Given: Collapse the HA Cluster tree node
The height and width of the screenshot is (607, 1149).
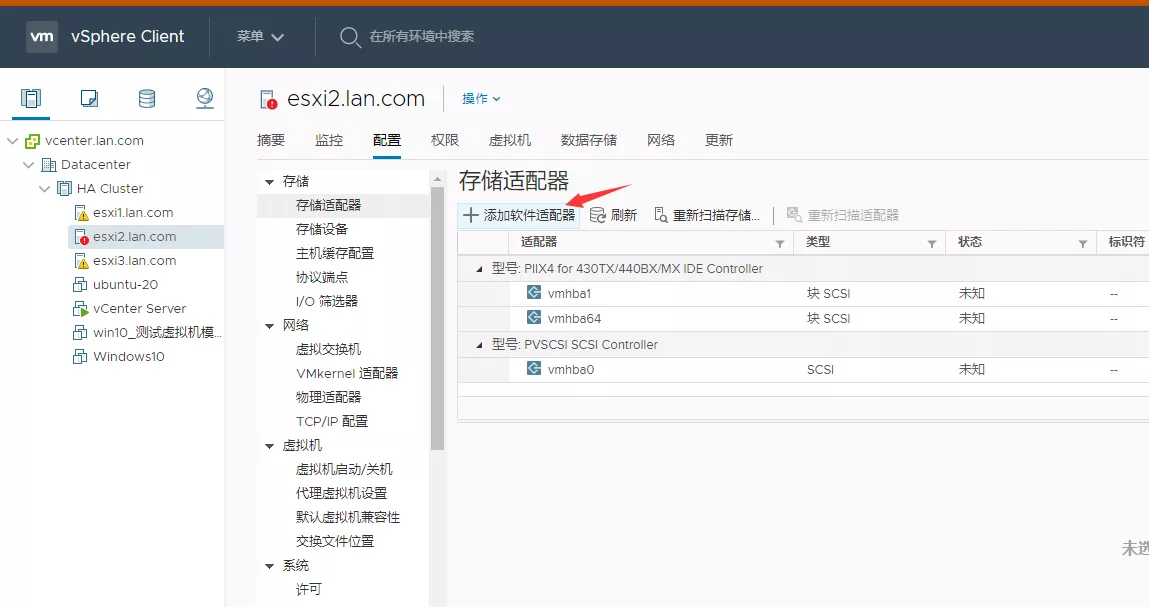Looking at the screenshot, I should [x=45, y=188].
